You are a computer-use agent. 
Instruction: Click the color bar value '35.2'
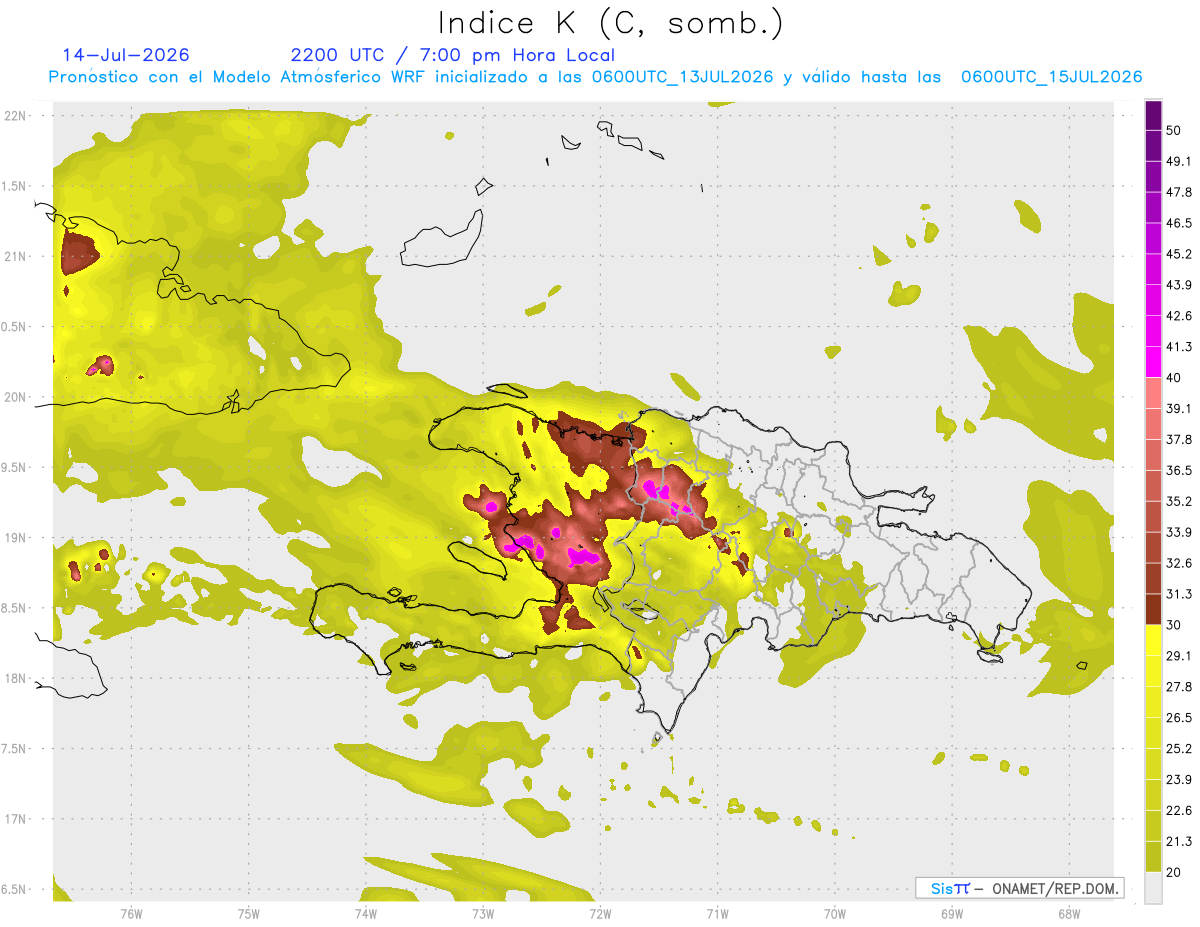pyautogui.click(x=1180, y=501)
